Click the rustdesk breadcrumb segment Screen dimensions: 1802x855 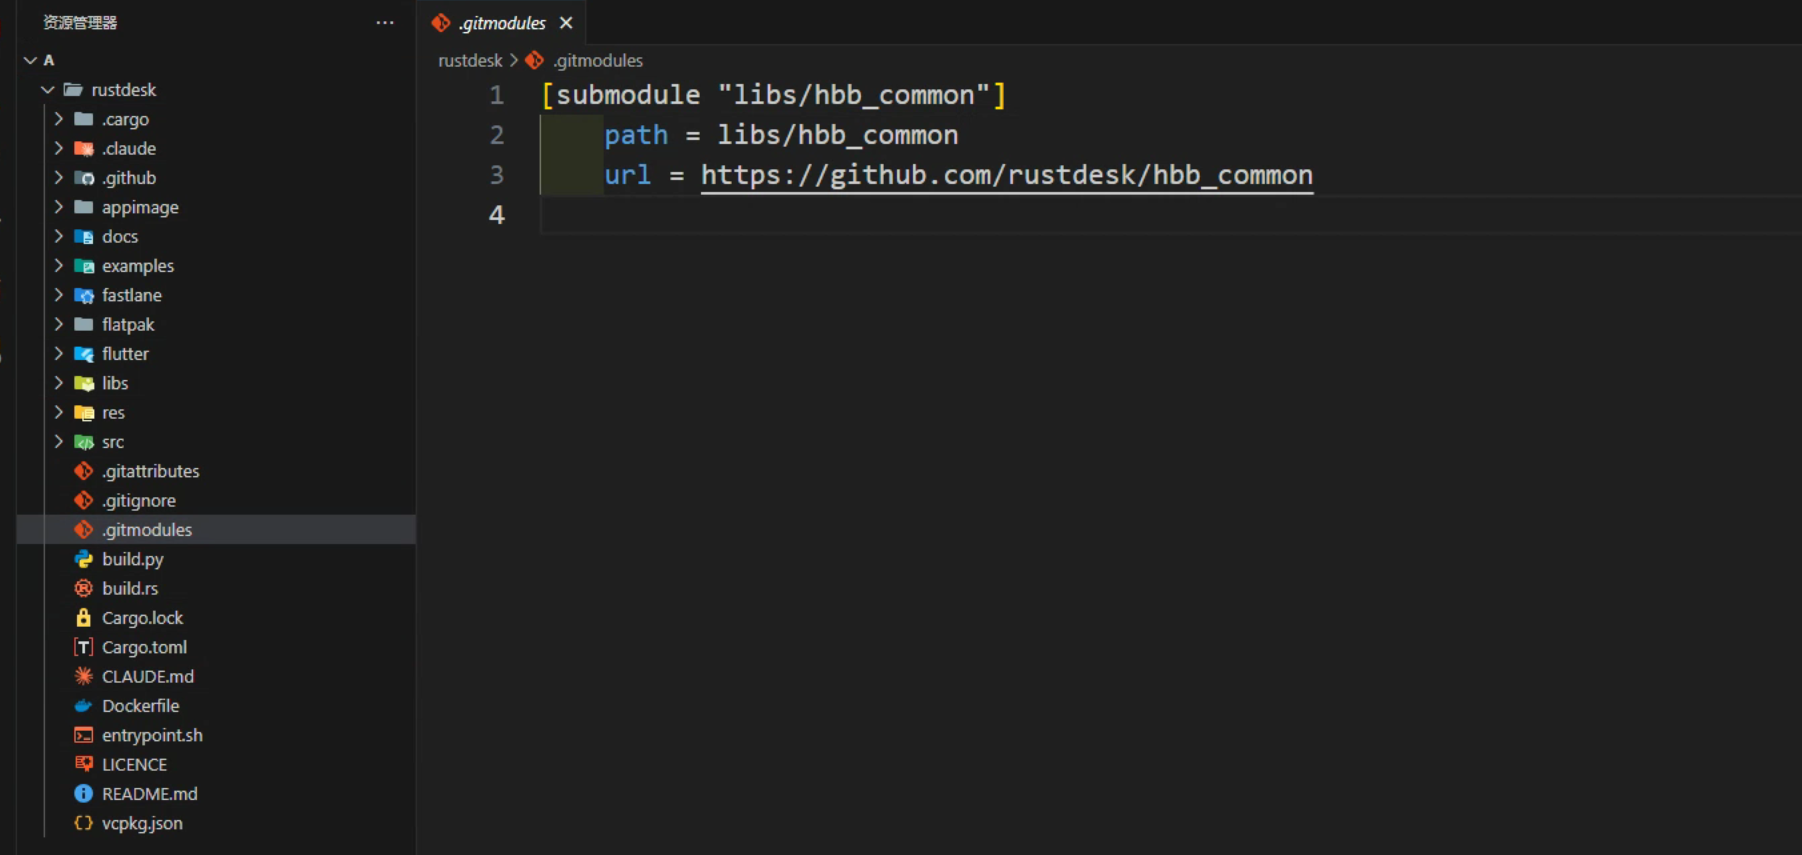(x=470, y=61)
